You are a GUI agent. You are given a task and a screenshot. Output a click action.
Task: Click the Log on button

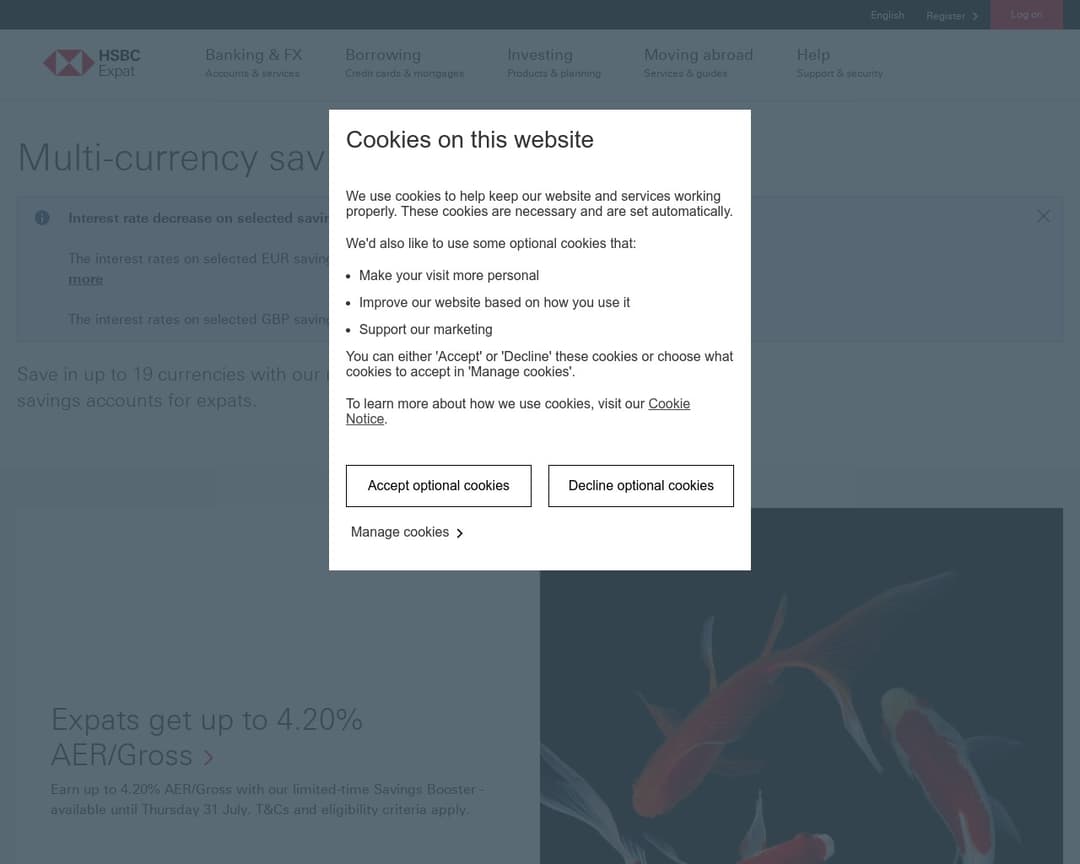point(1026,14)
